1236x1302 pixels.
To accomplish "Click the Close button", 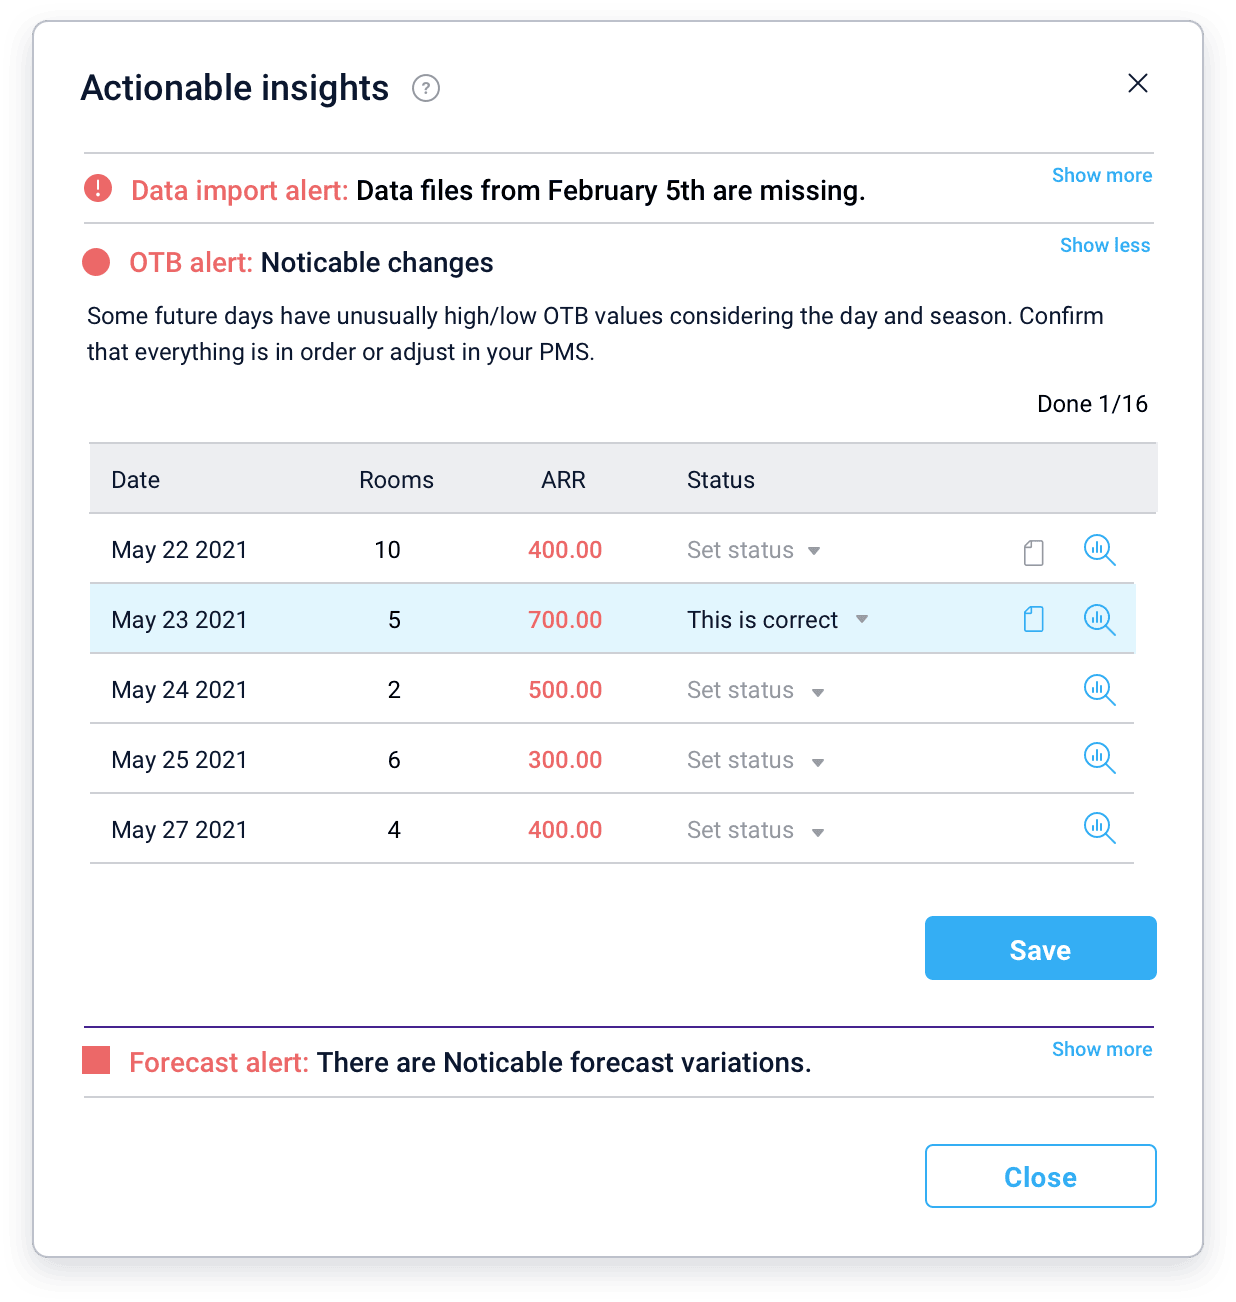I will tap(1040, 1177).
